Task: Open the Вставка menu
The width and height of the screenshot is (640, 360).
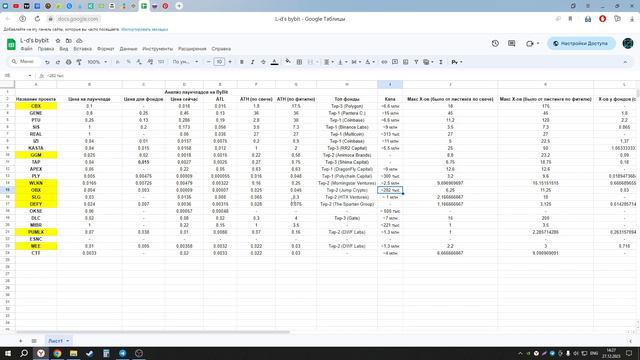Action: coord(82,49)
